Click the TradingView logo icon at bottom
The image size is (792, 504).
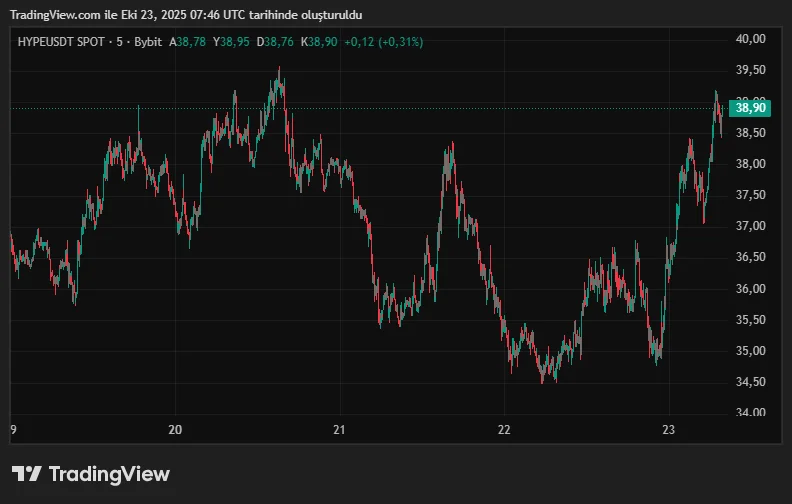point(26,474)
